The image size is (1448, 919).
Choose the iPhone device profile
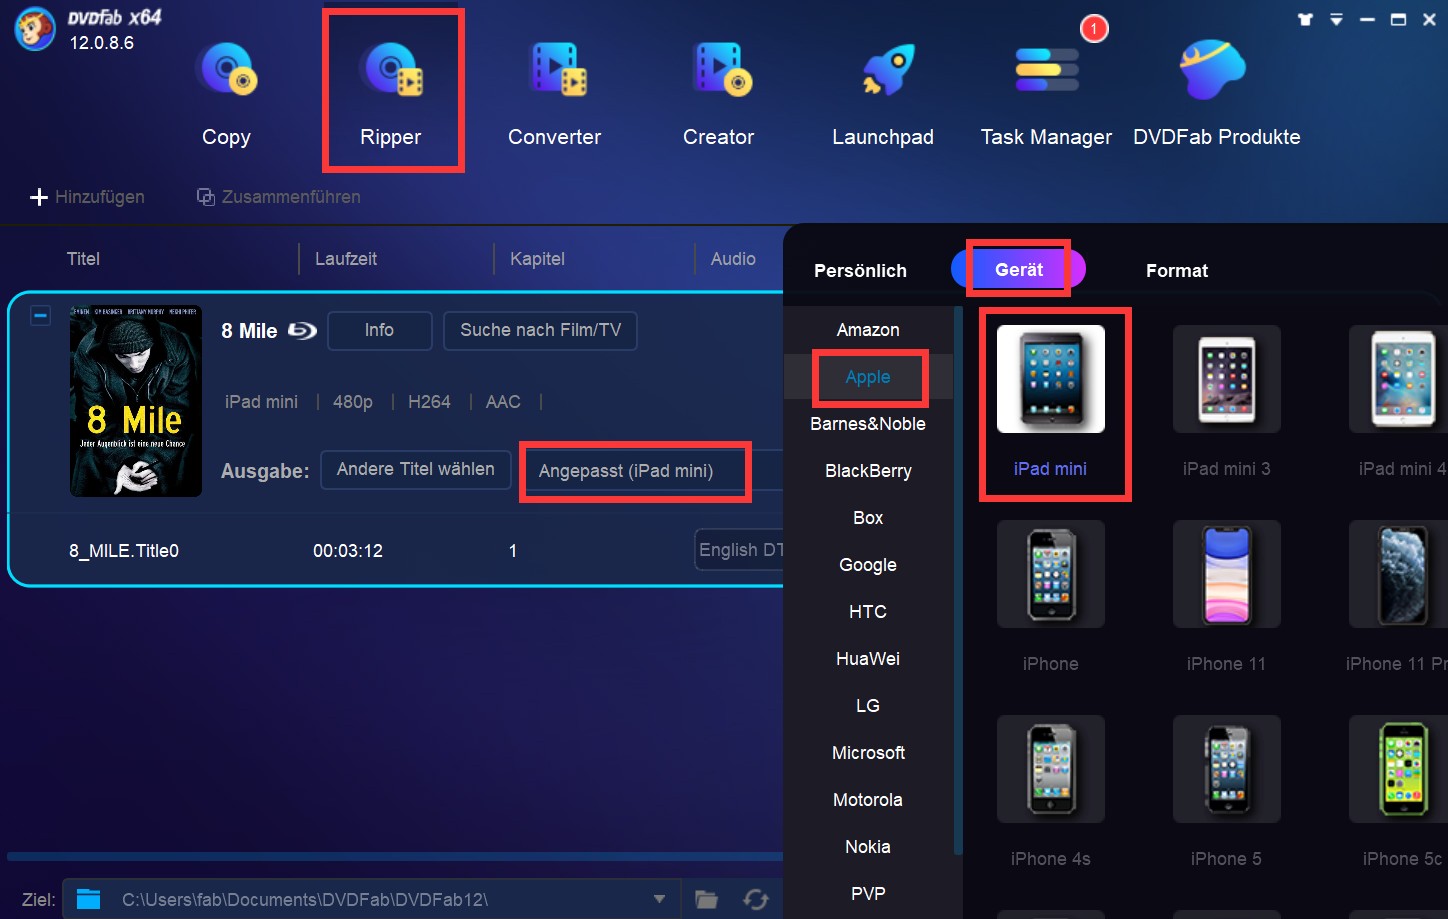1051,597
